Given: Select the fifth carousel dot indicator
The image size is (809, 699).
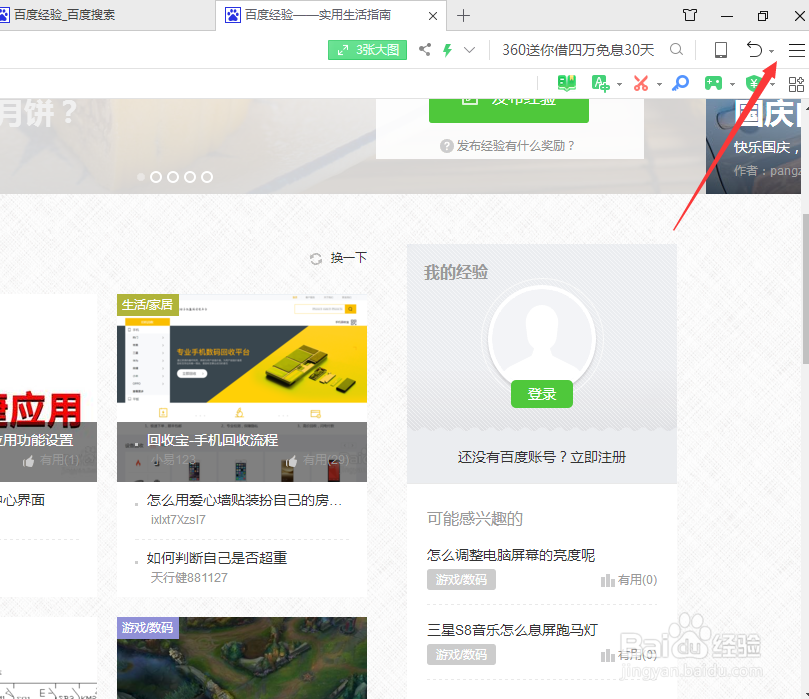Looking at the screenshot, I should coord(207,177).
